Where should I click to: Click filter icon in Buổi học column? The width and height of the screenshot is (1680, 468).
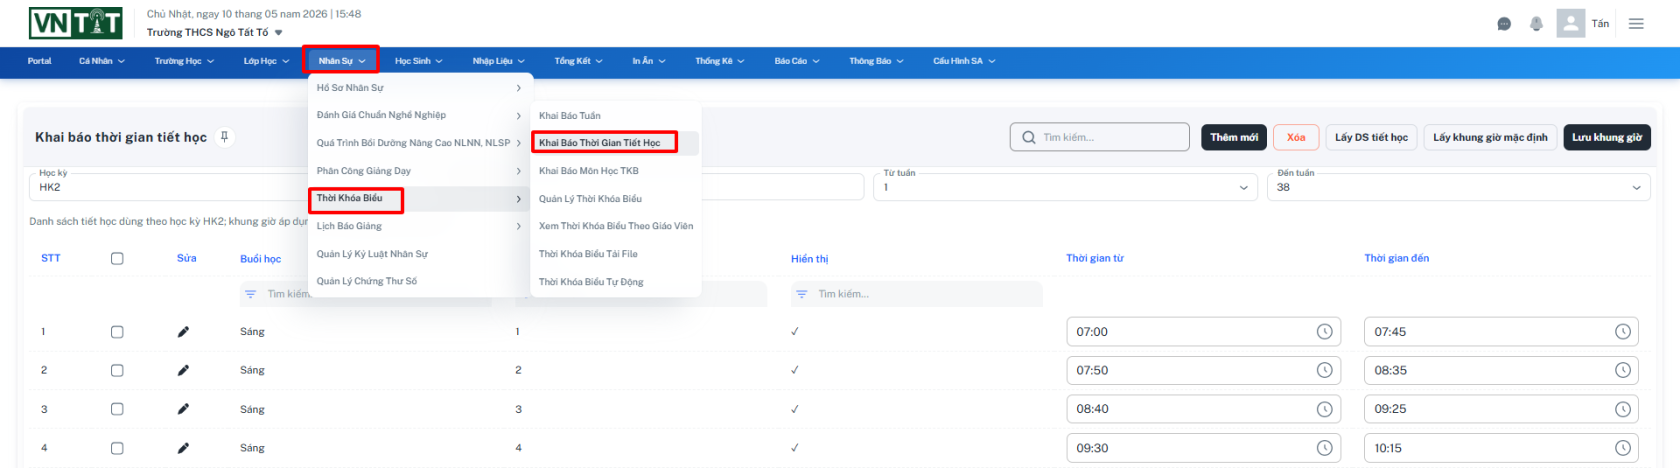coord(250,294)
